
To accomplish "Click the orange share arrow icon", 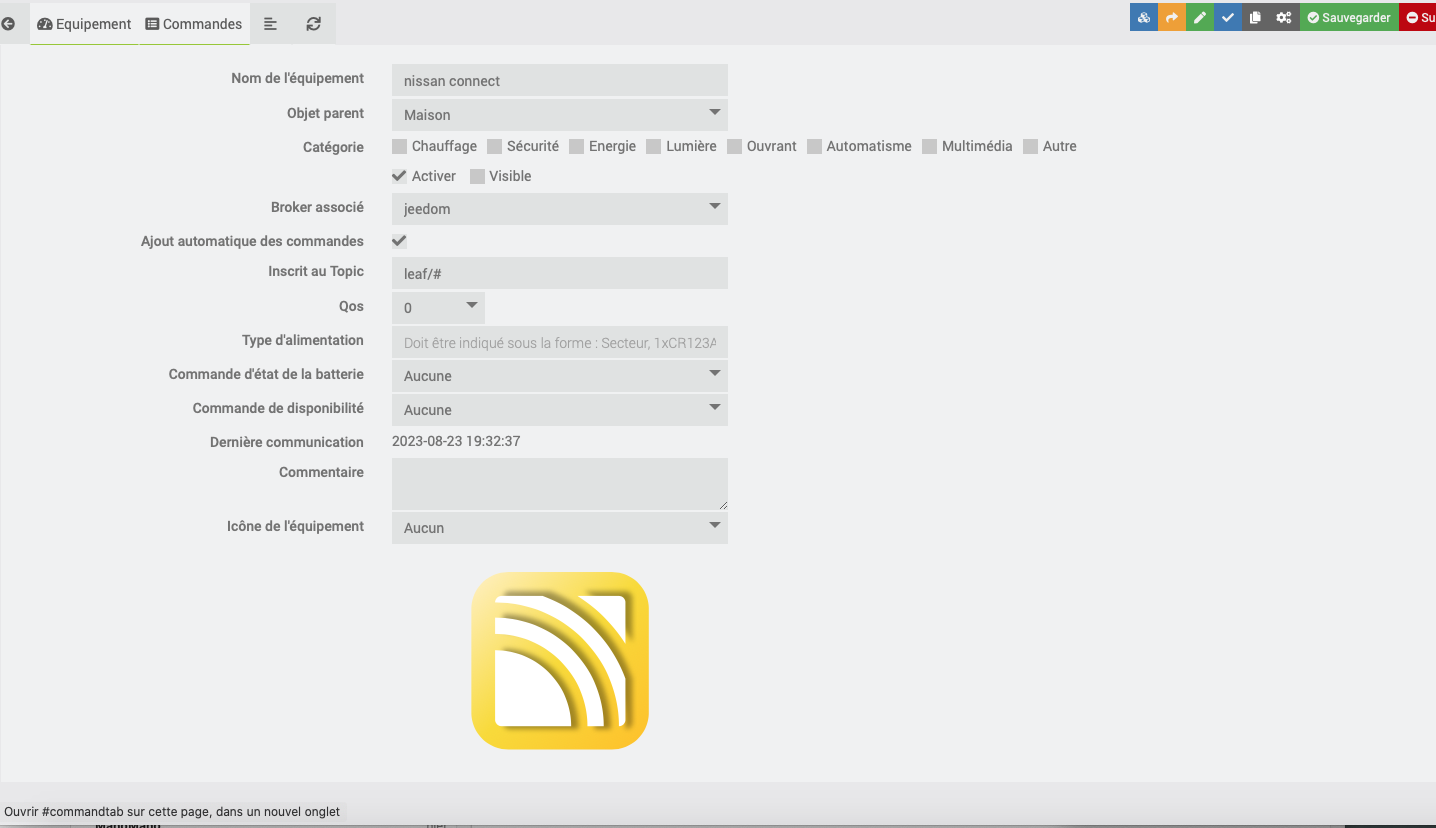I will (1171, 17).
